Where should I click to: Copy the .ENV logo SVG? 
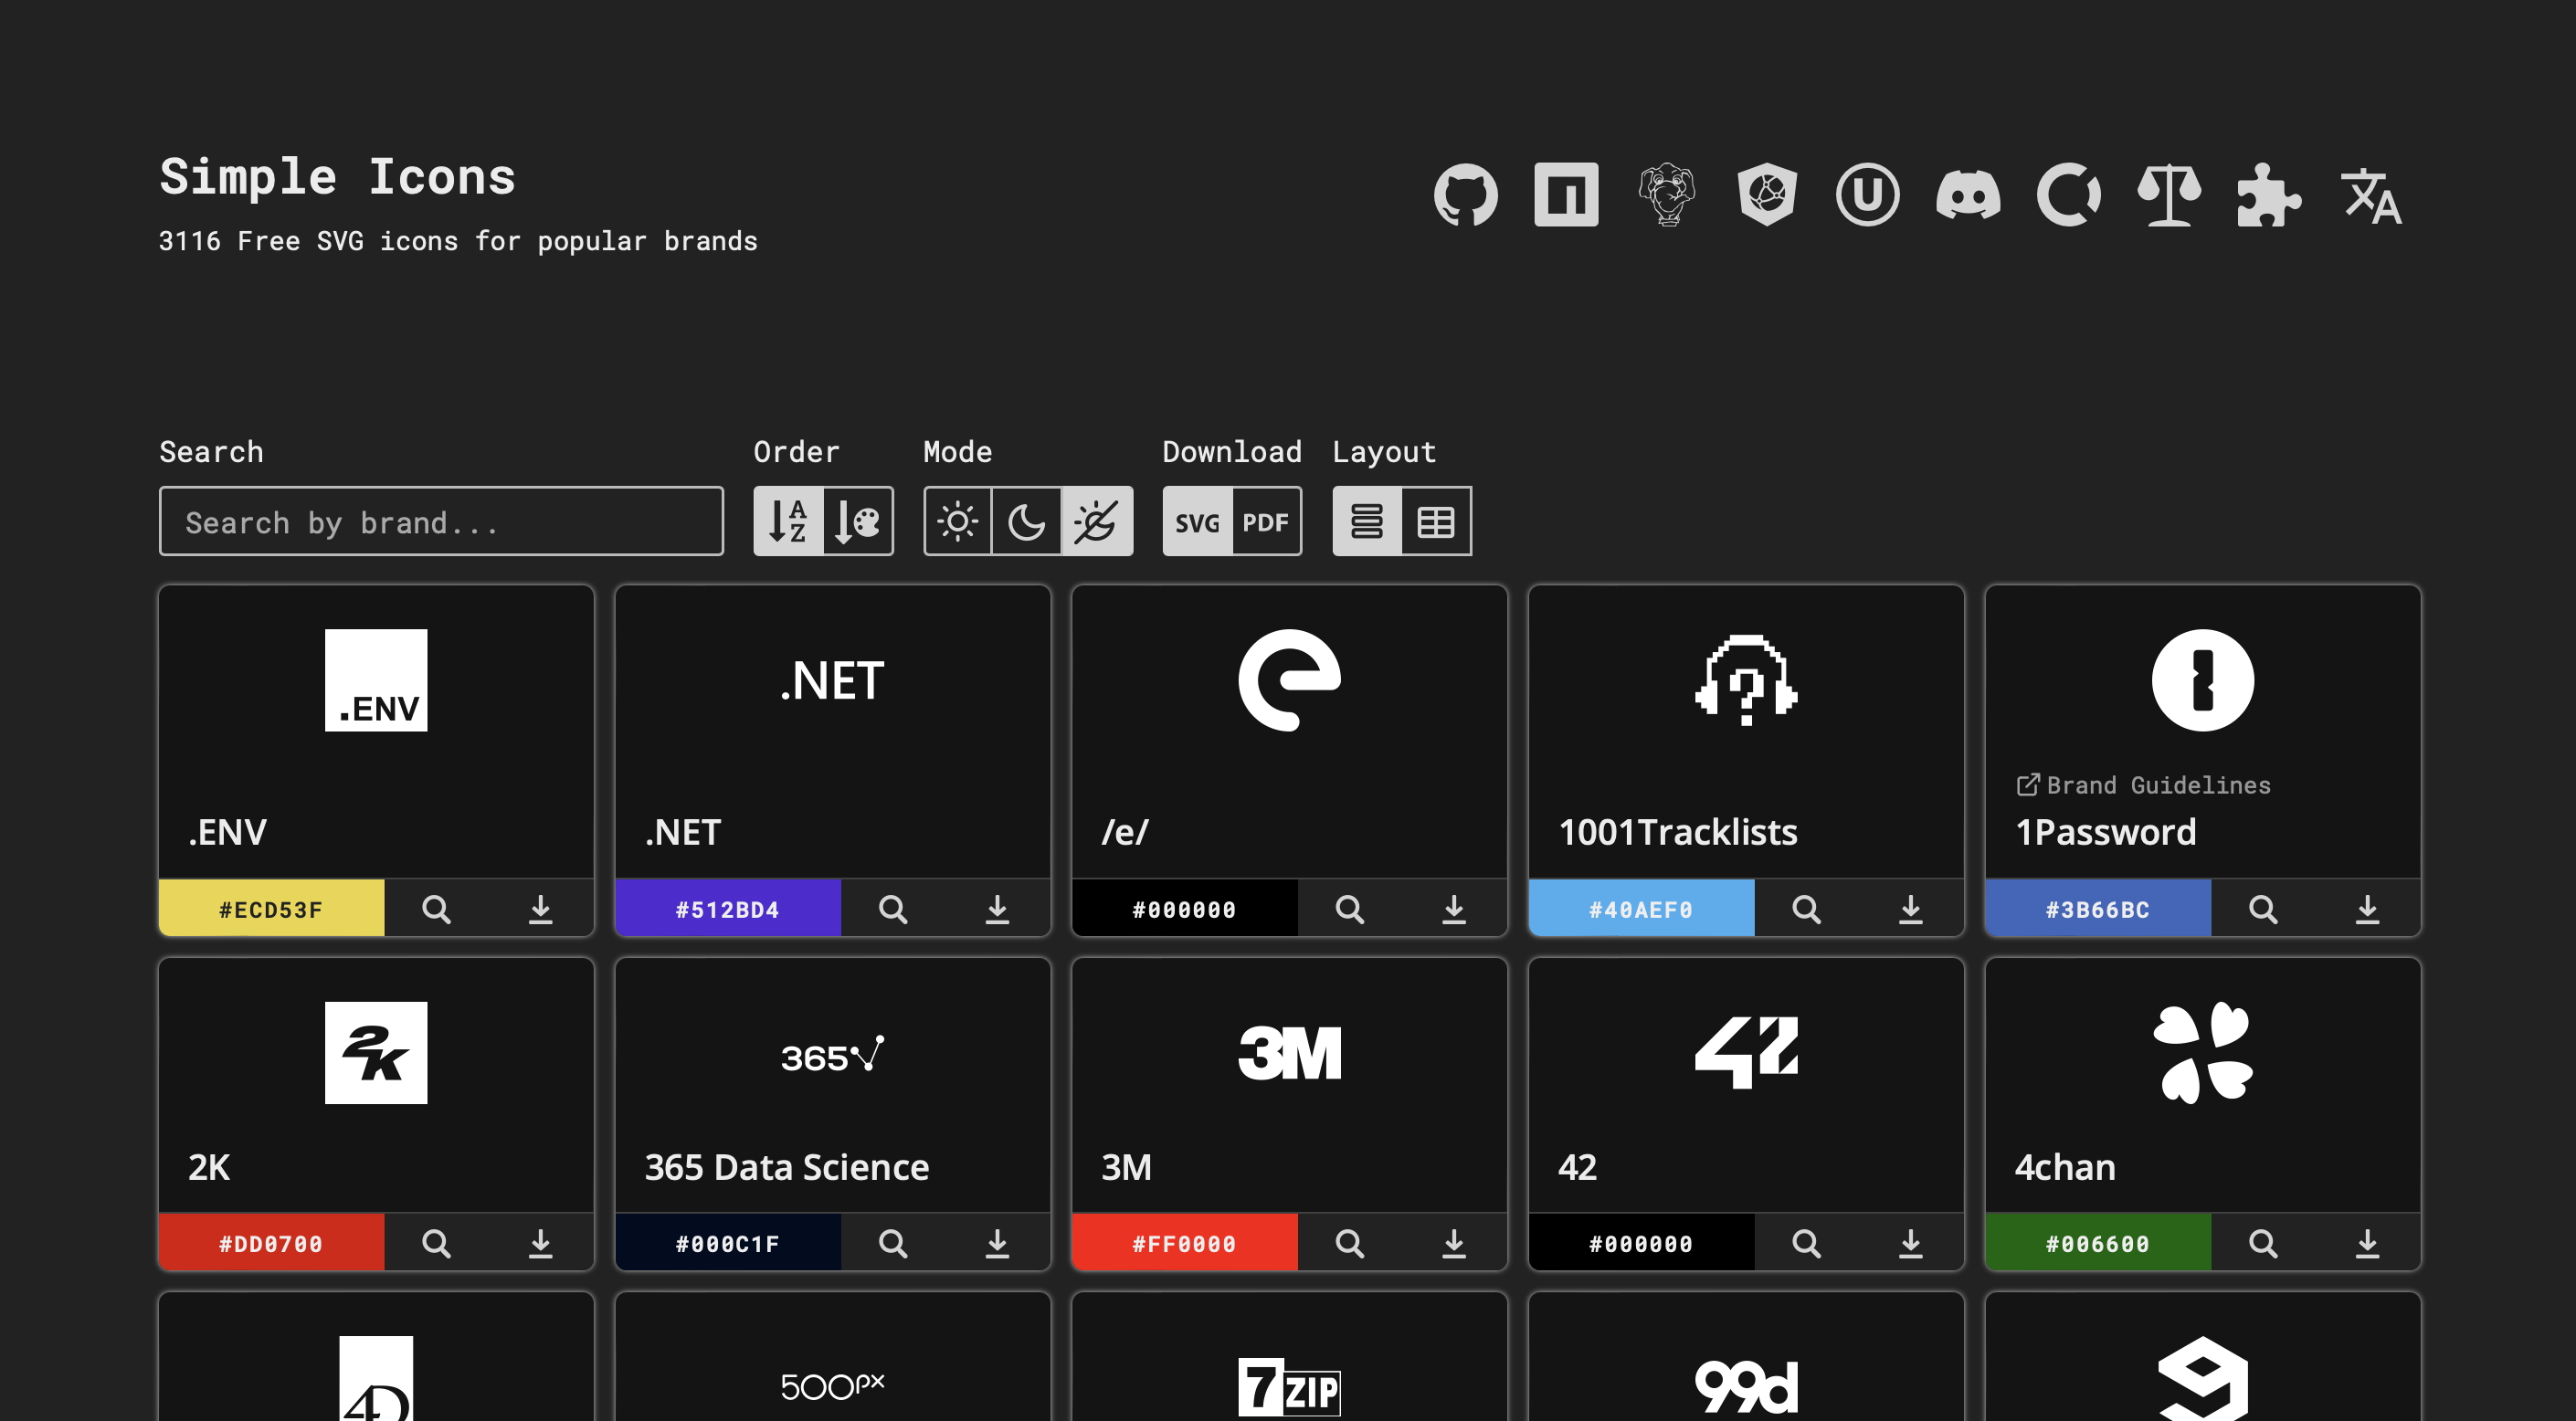click(376, 680)
